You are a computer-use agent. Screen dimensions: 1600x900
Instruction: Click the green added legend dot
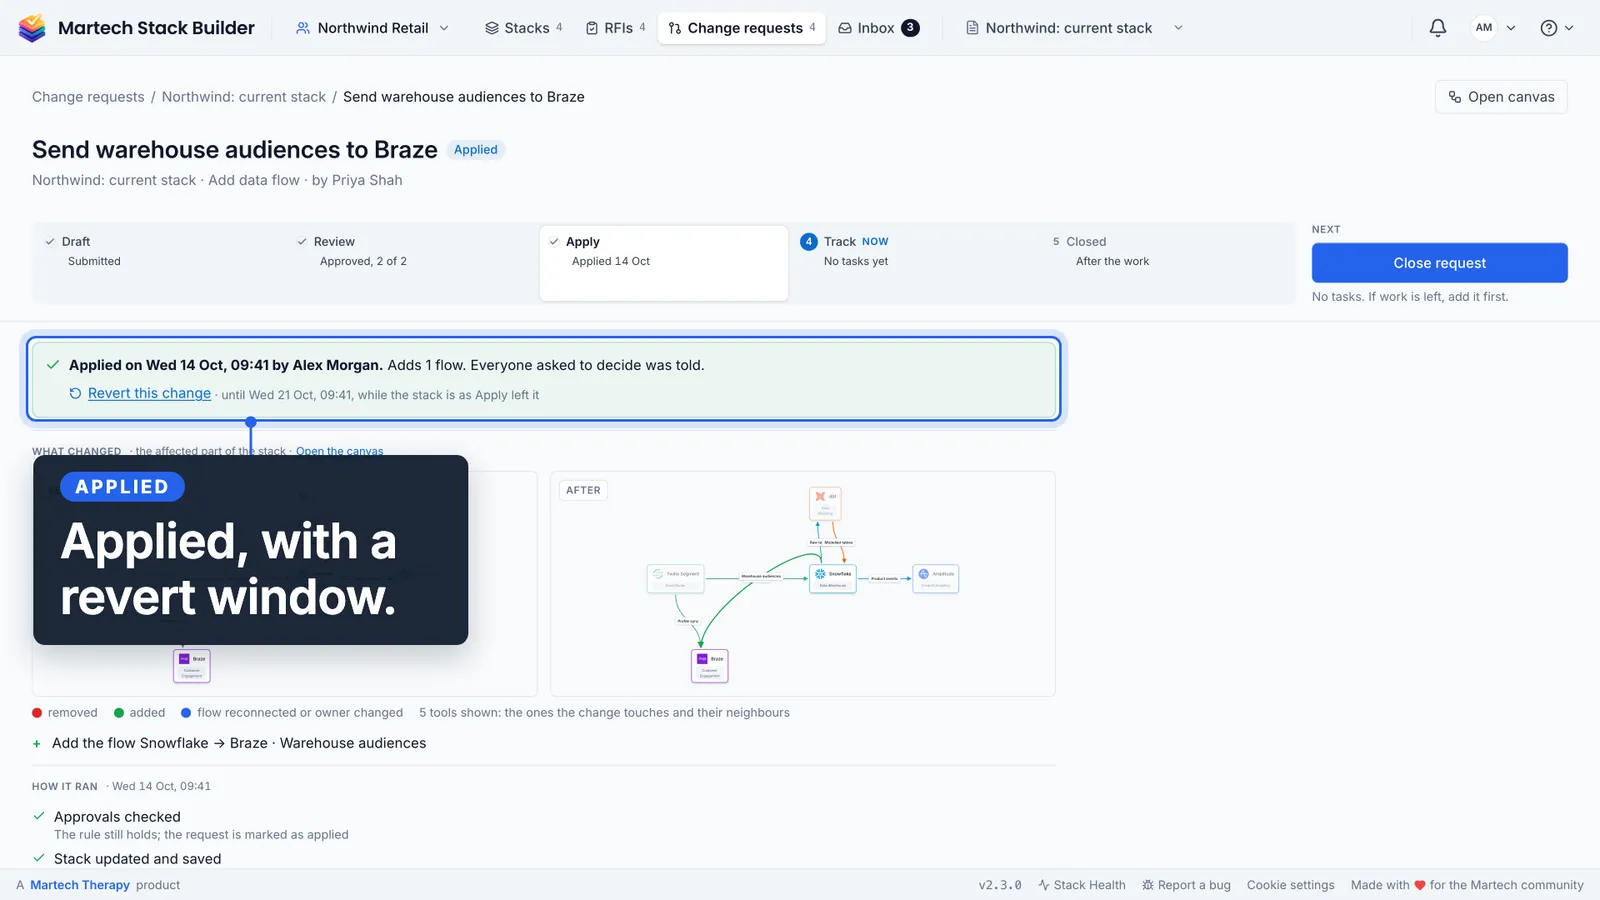(119, 713)
